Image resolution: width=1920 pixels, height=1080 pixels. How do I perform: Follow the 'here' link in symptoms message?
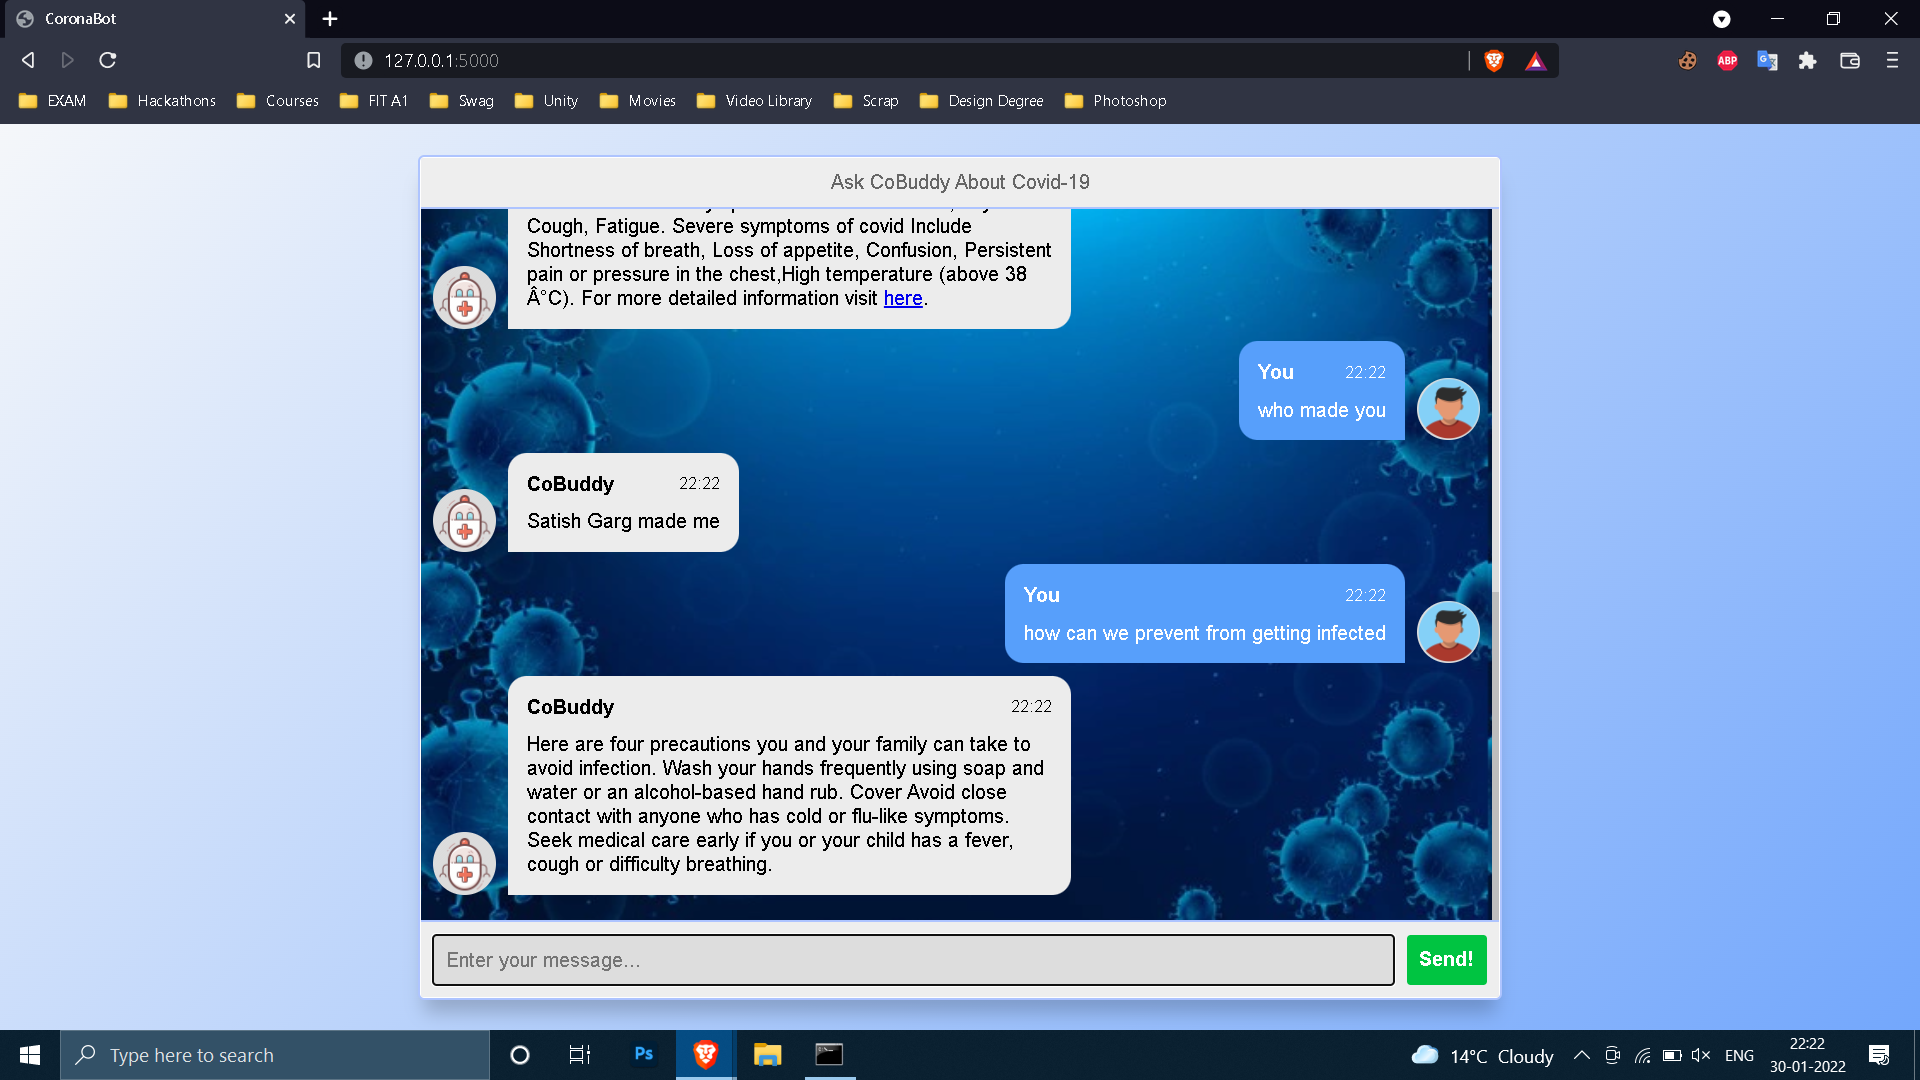point(903,298)
